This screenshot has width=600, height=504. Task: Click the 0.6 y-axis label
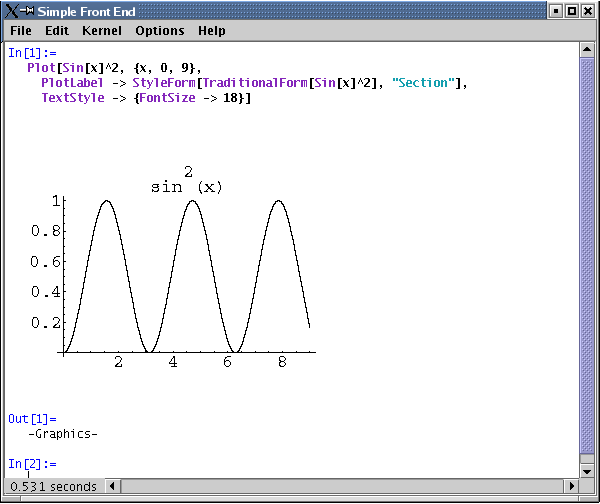46,262
